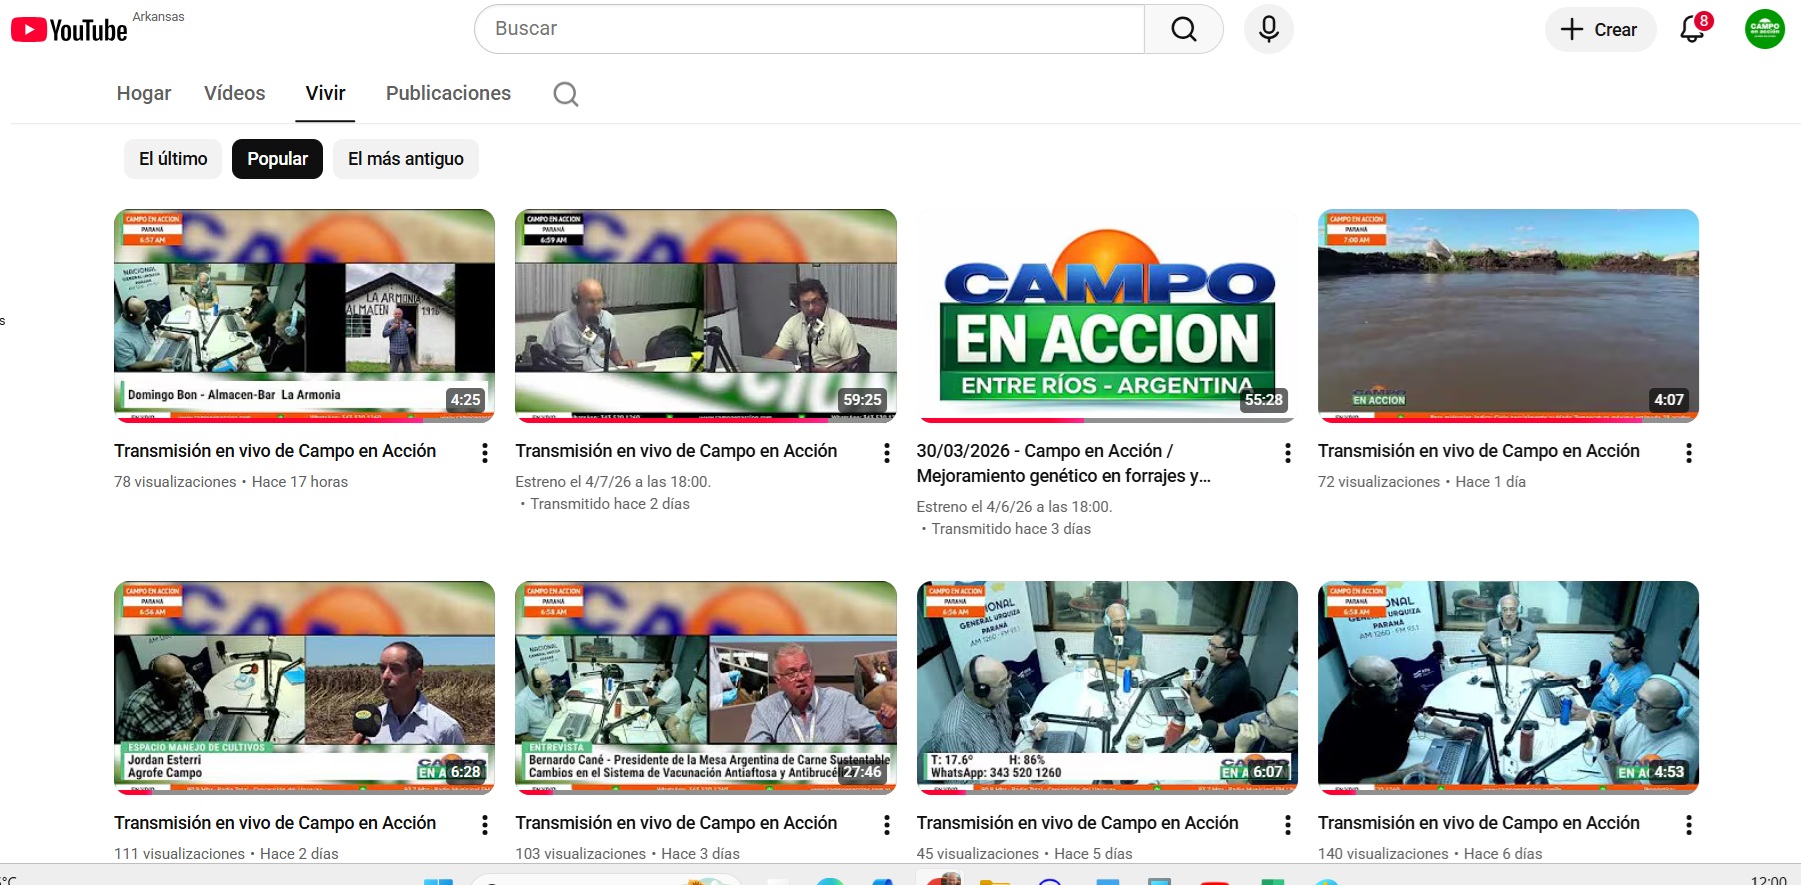Click the Crear button
The height and width of the screenshot is (885, 1801).
1600,29
